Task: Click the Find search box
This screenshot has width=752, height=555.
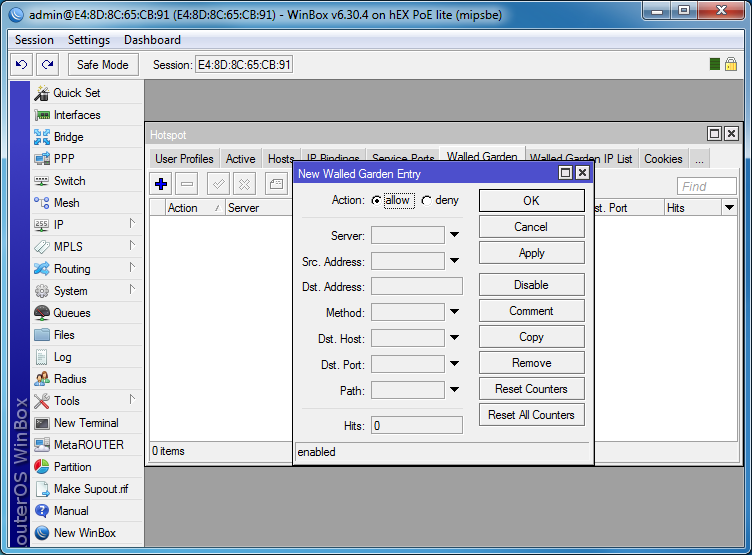Action: click(x=706, y=186)
